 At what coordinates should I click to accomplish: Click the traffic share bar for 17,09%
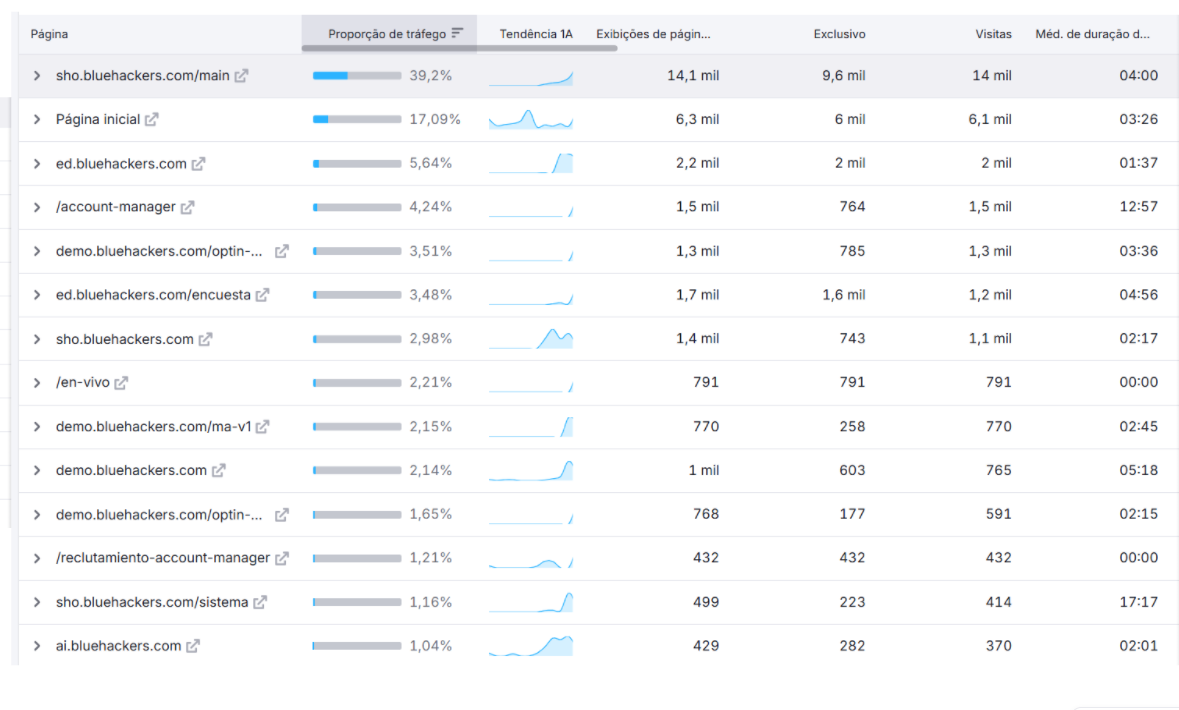click(x=357, y=120)
